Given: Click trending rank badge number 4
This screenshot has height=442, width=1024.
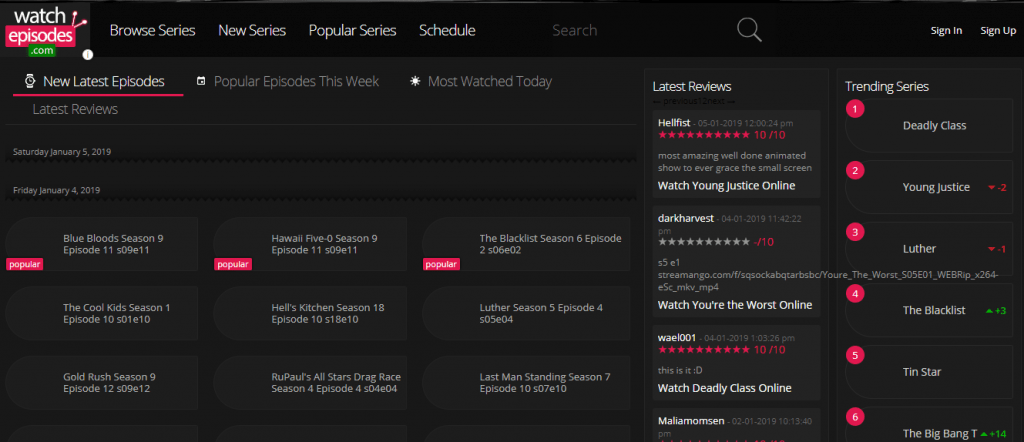Looking at the screenshot, I should [855, 294].
